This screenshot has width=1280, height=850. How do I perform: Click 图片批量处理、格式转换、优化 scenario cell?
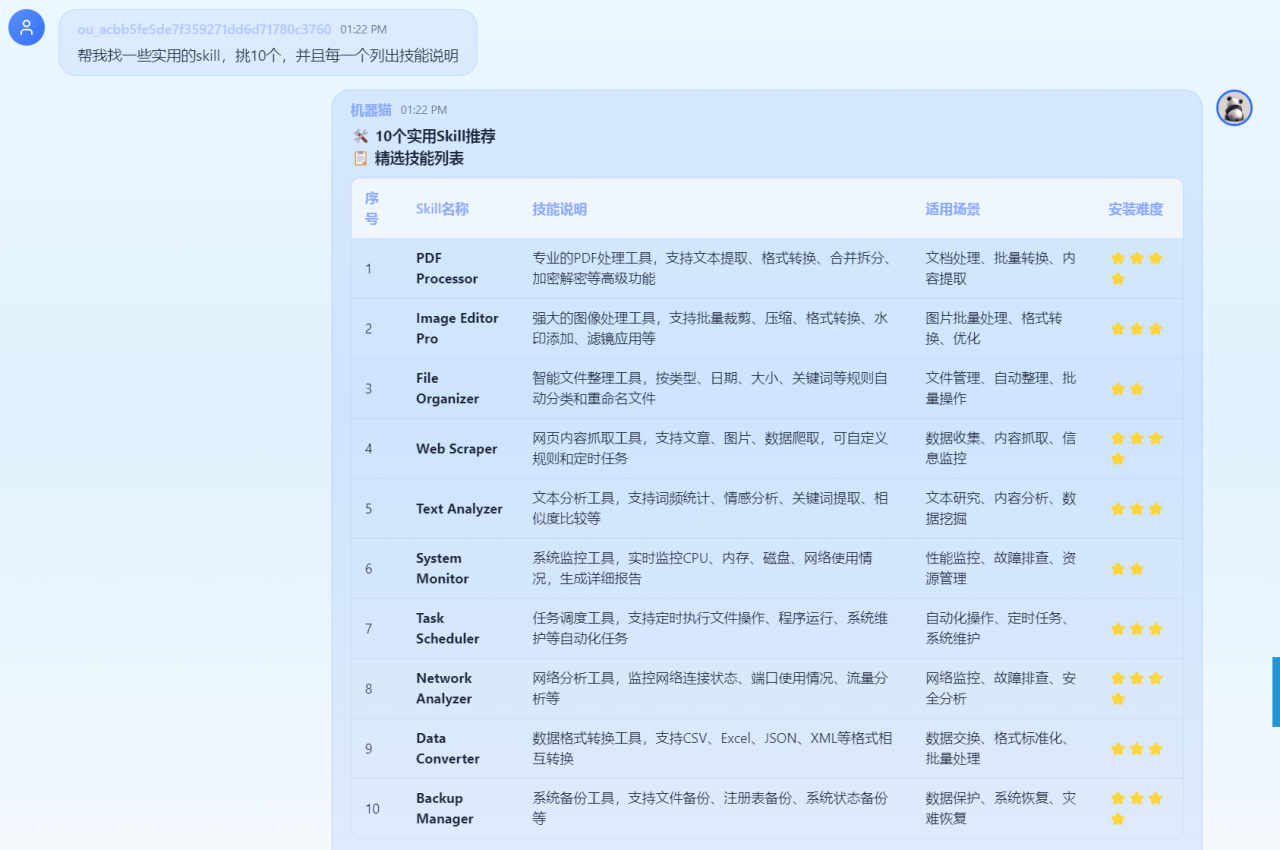coord(994,328)
